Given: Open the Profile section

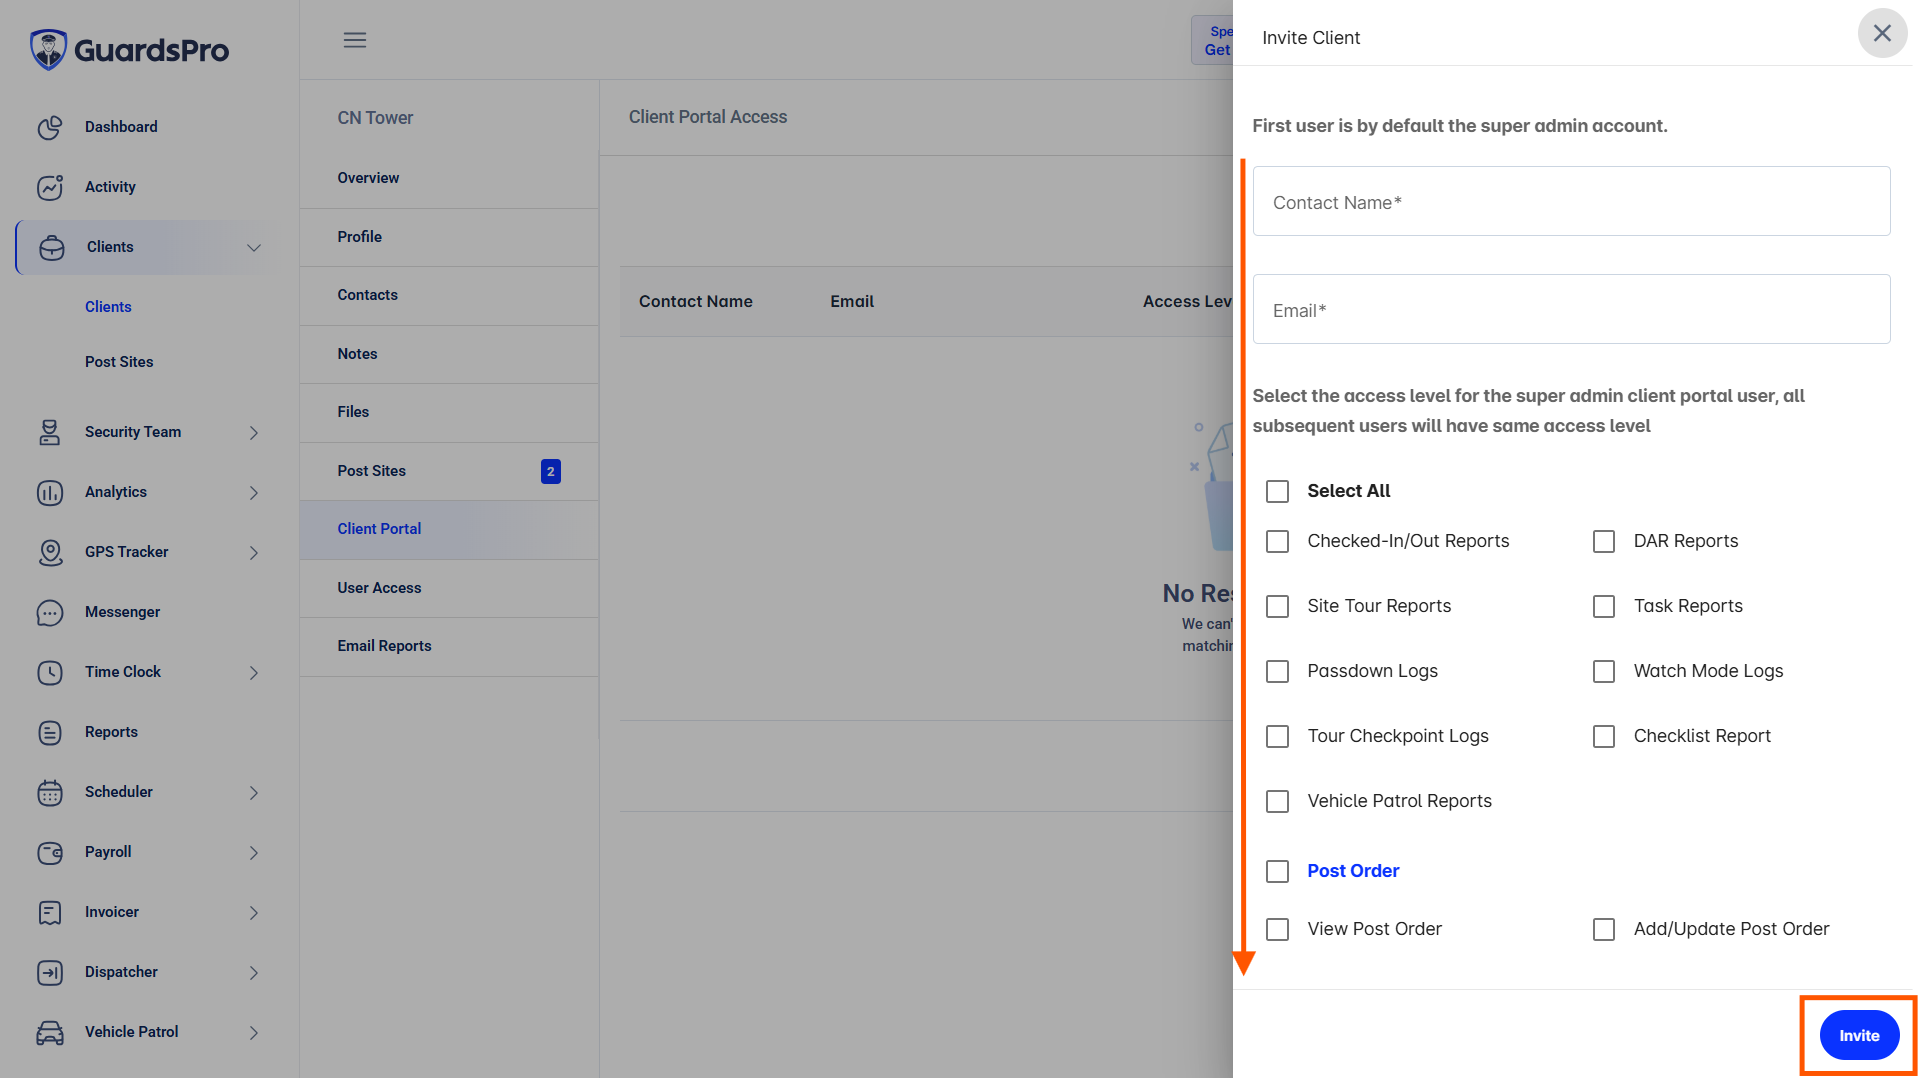Looking at the screenshot, I should coord(449,237).
